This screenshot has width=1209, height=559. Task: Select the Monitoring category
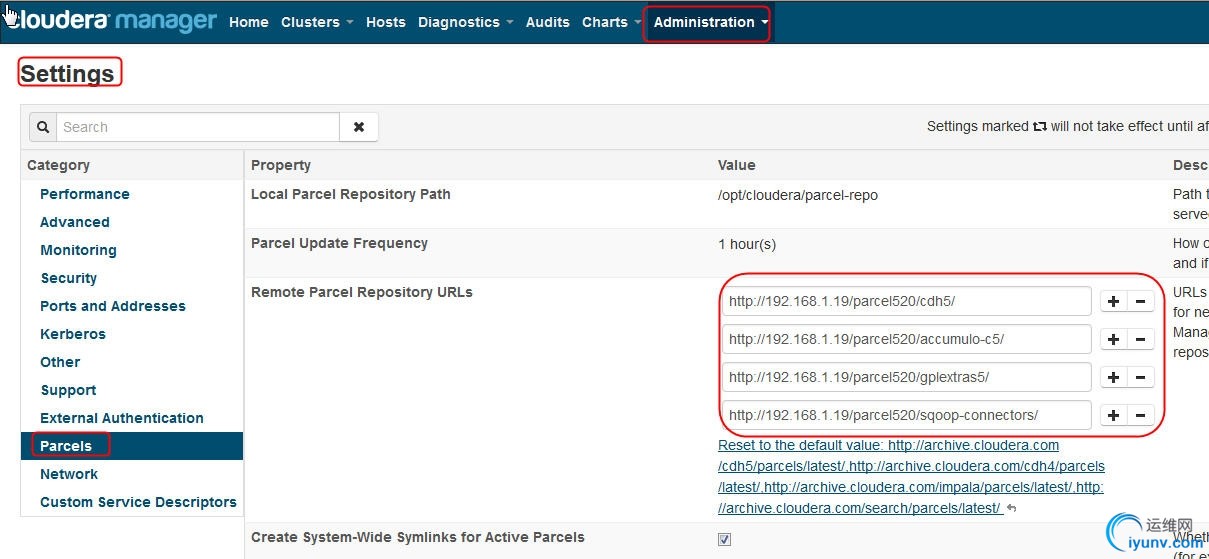pos(78,250)
